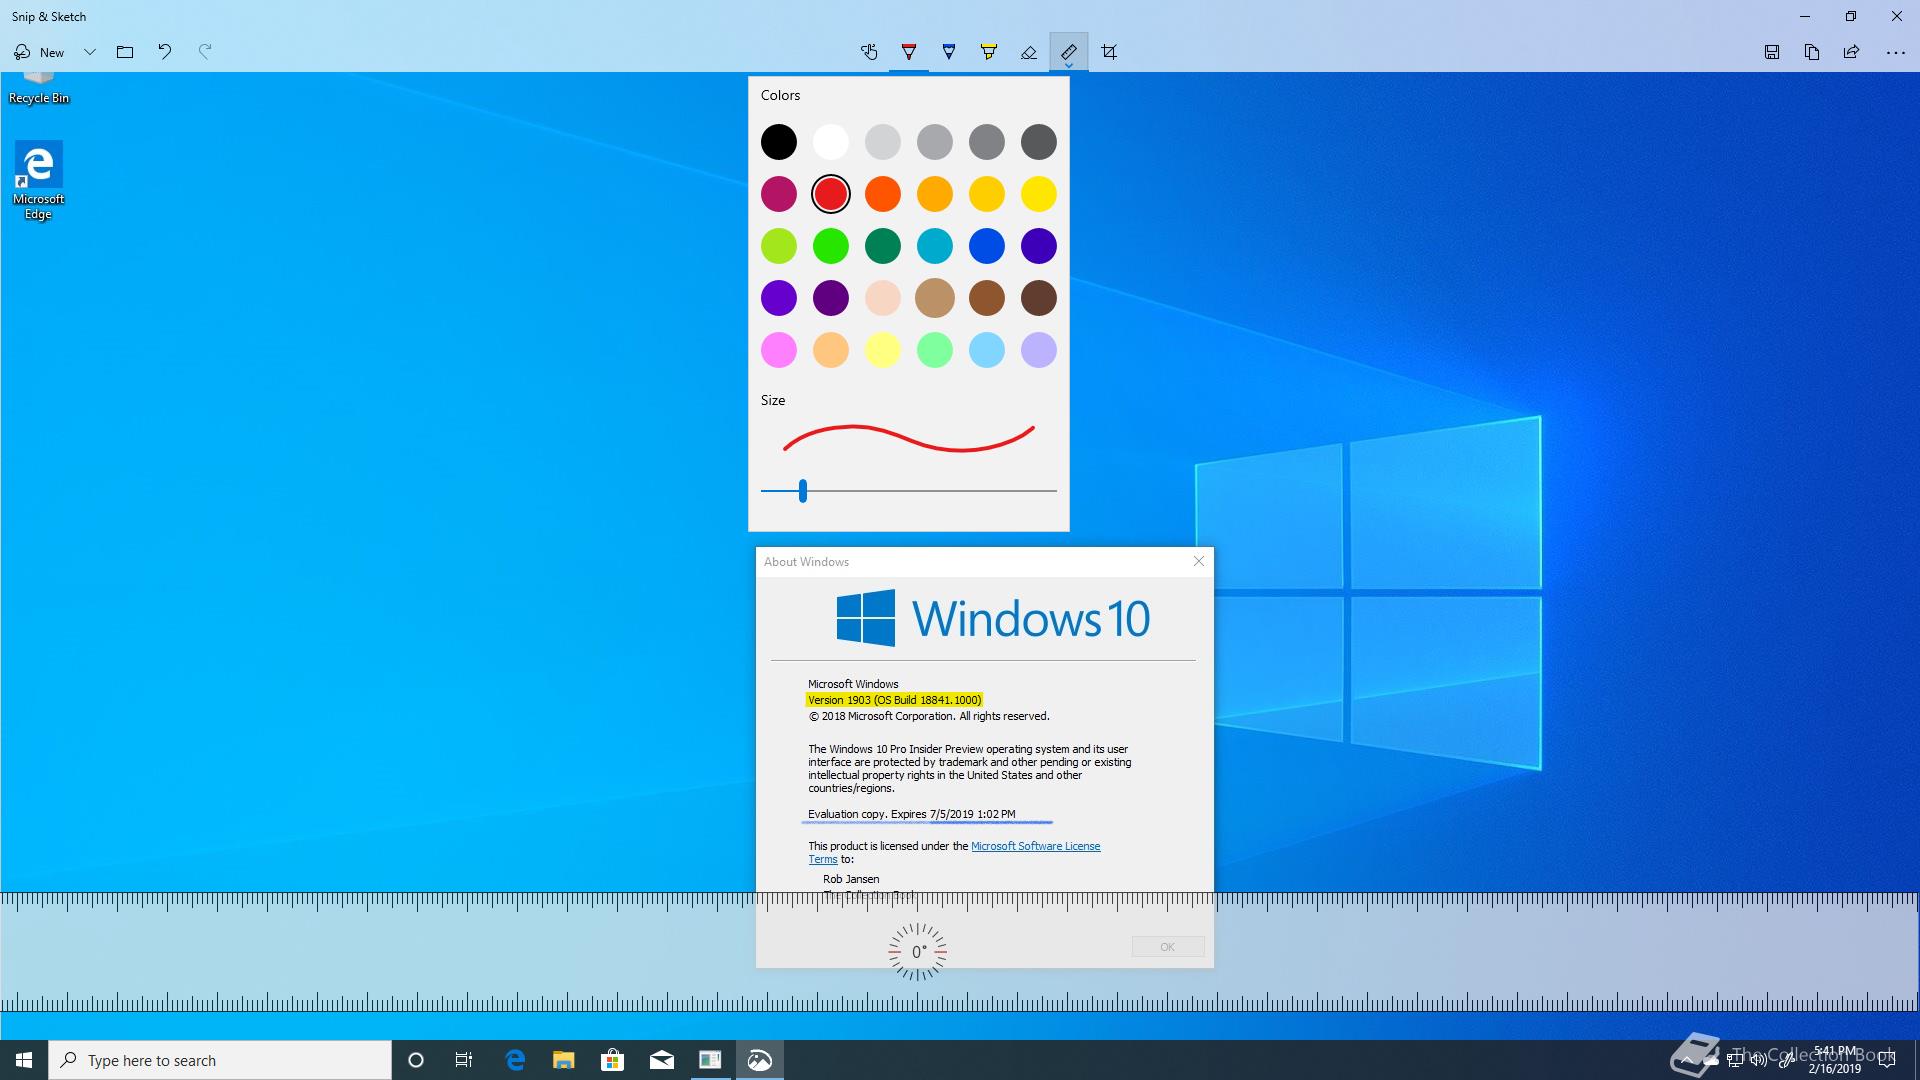The image size is (1920, 1080).
Task: Click OK button in About Windows
Action: 1168,947
